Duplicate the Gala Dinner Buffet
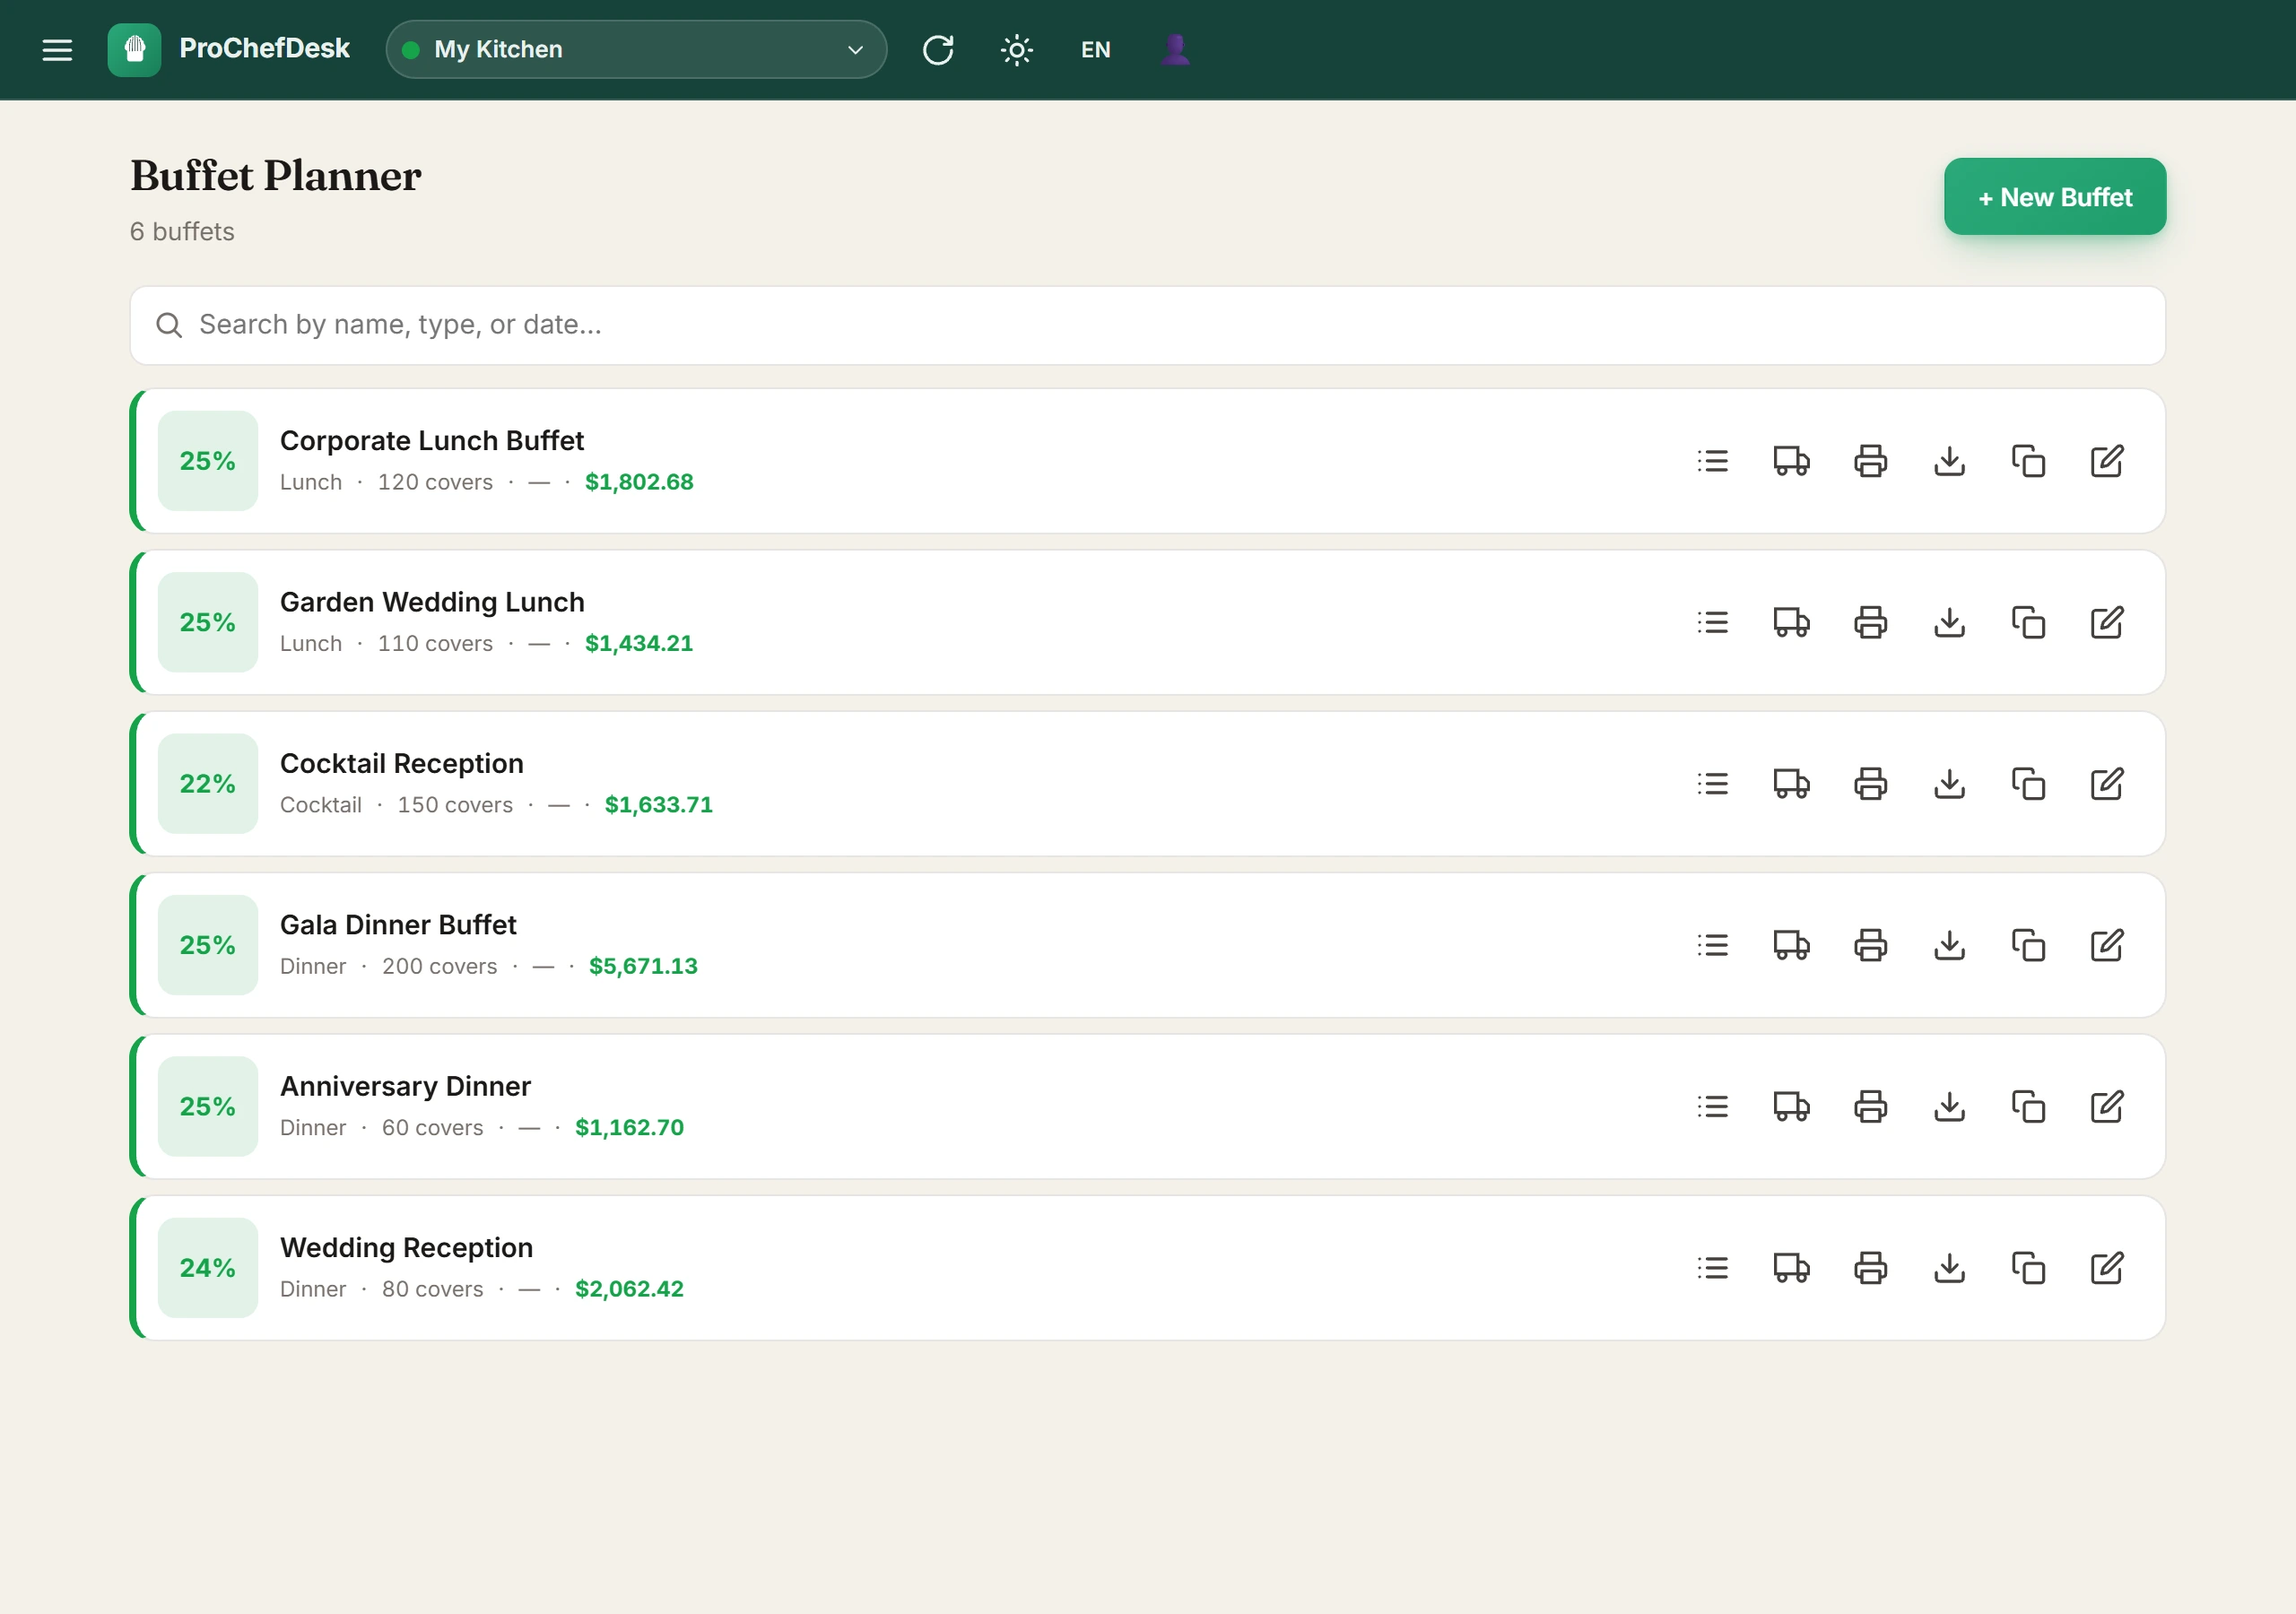 (2028, 945)
